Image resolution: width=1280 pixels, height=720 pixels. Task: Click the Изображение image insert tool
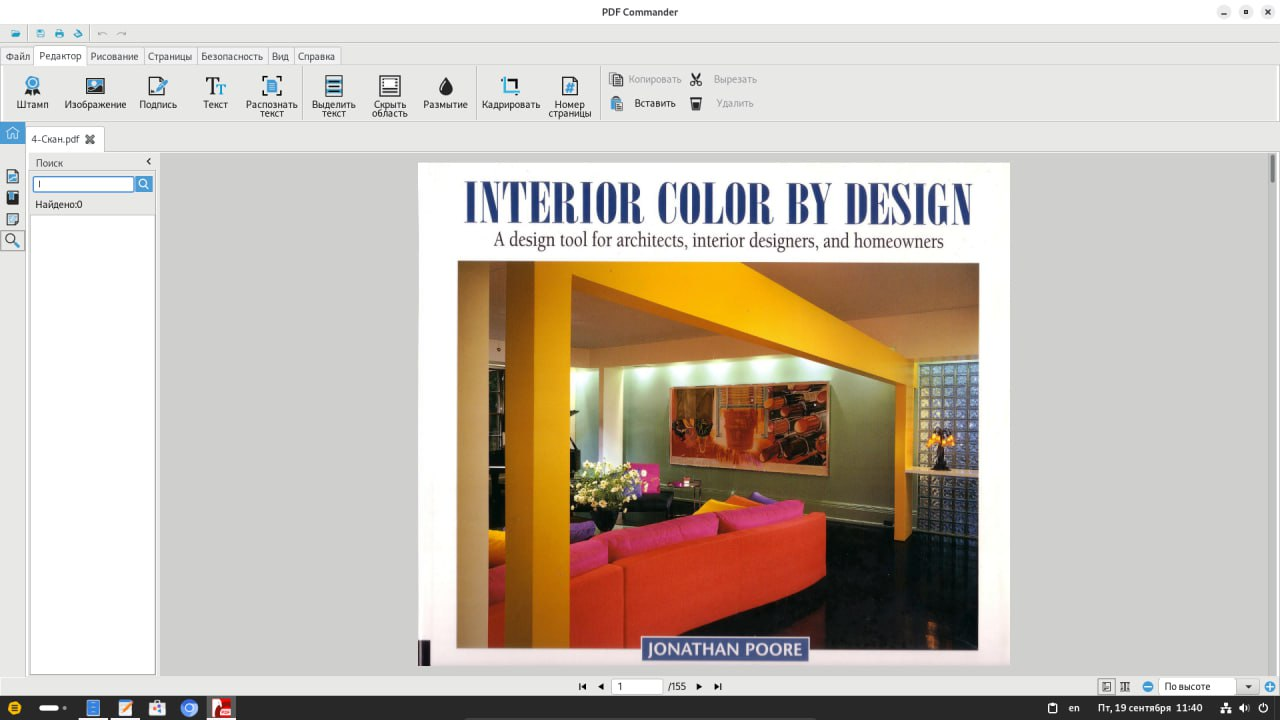[x=95, y=93]
